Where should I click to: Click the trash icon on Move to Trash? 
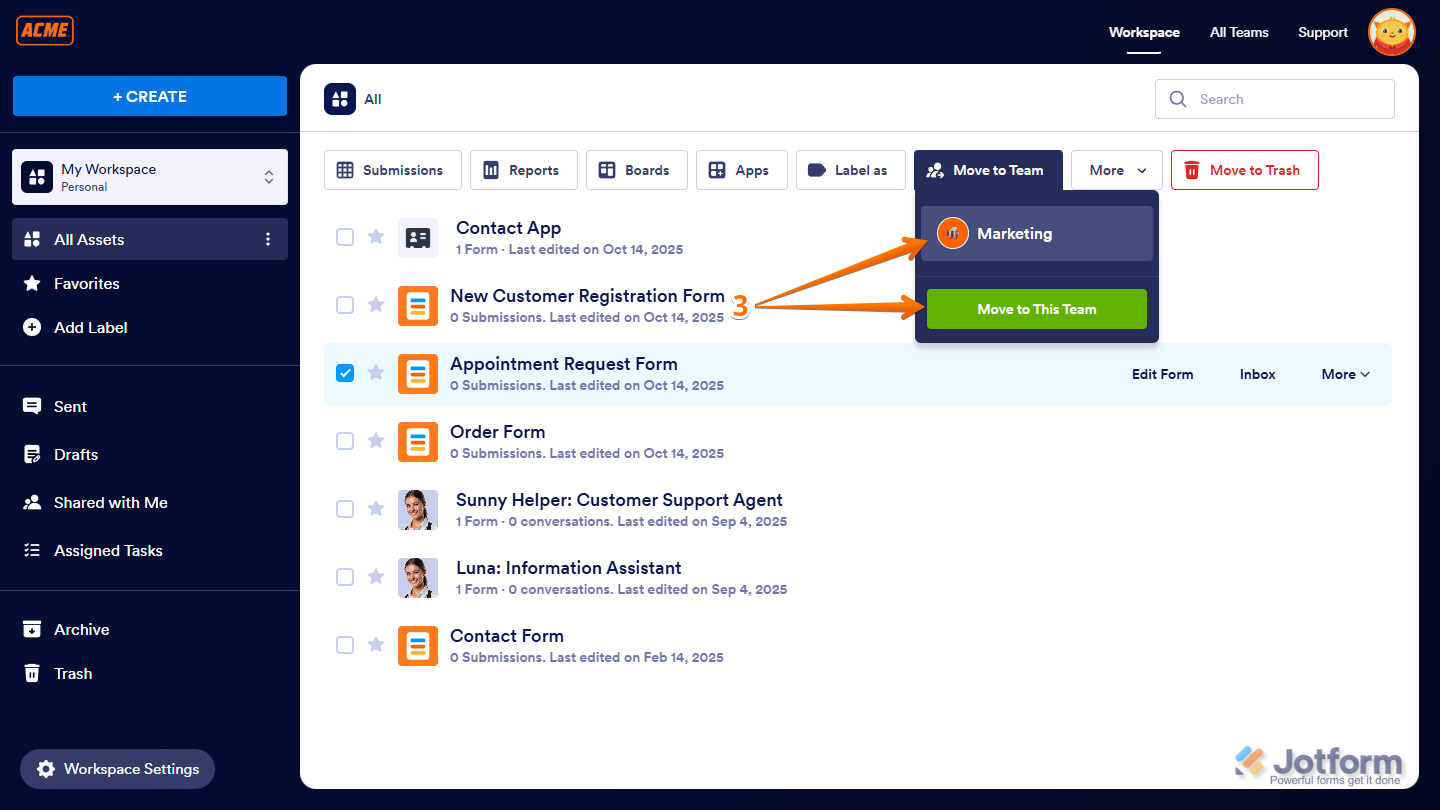(1190, 170)
